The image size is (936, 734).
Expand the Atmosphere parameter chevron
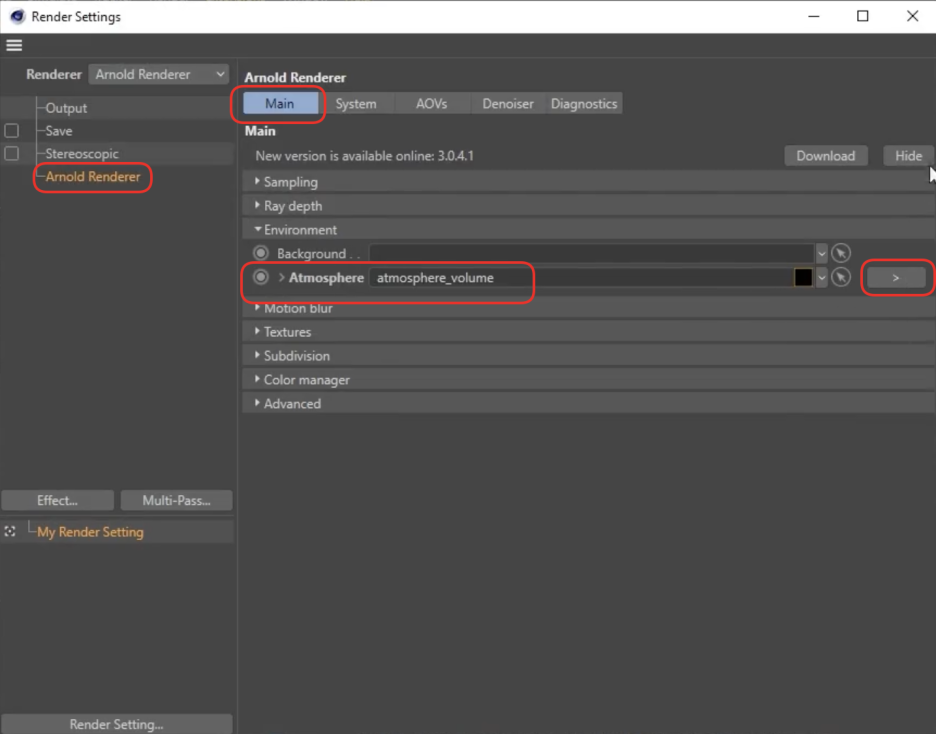(x=282, y=277)
